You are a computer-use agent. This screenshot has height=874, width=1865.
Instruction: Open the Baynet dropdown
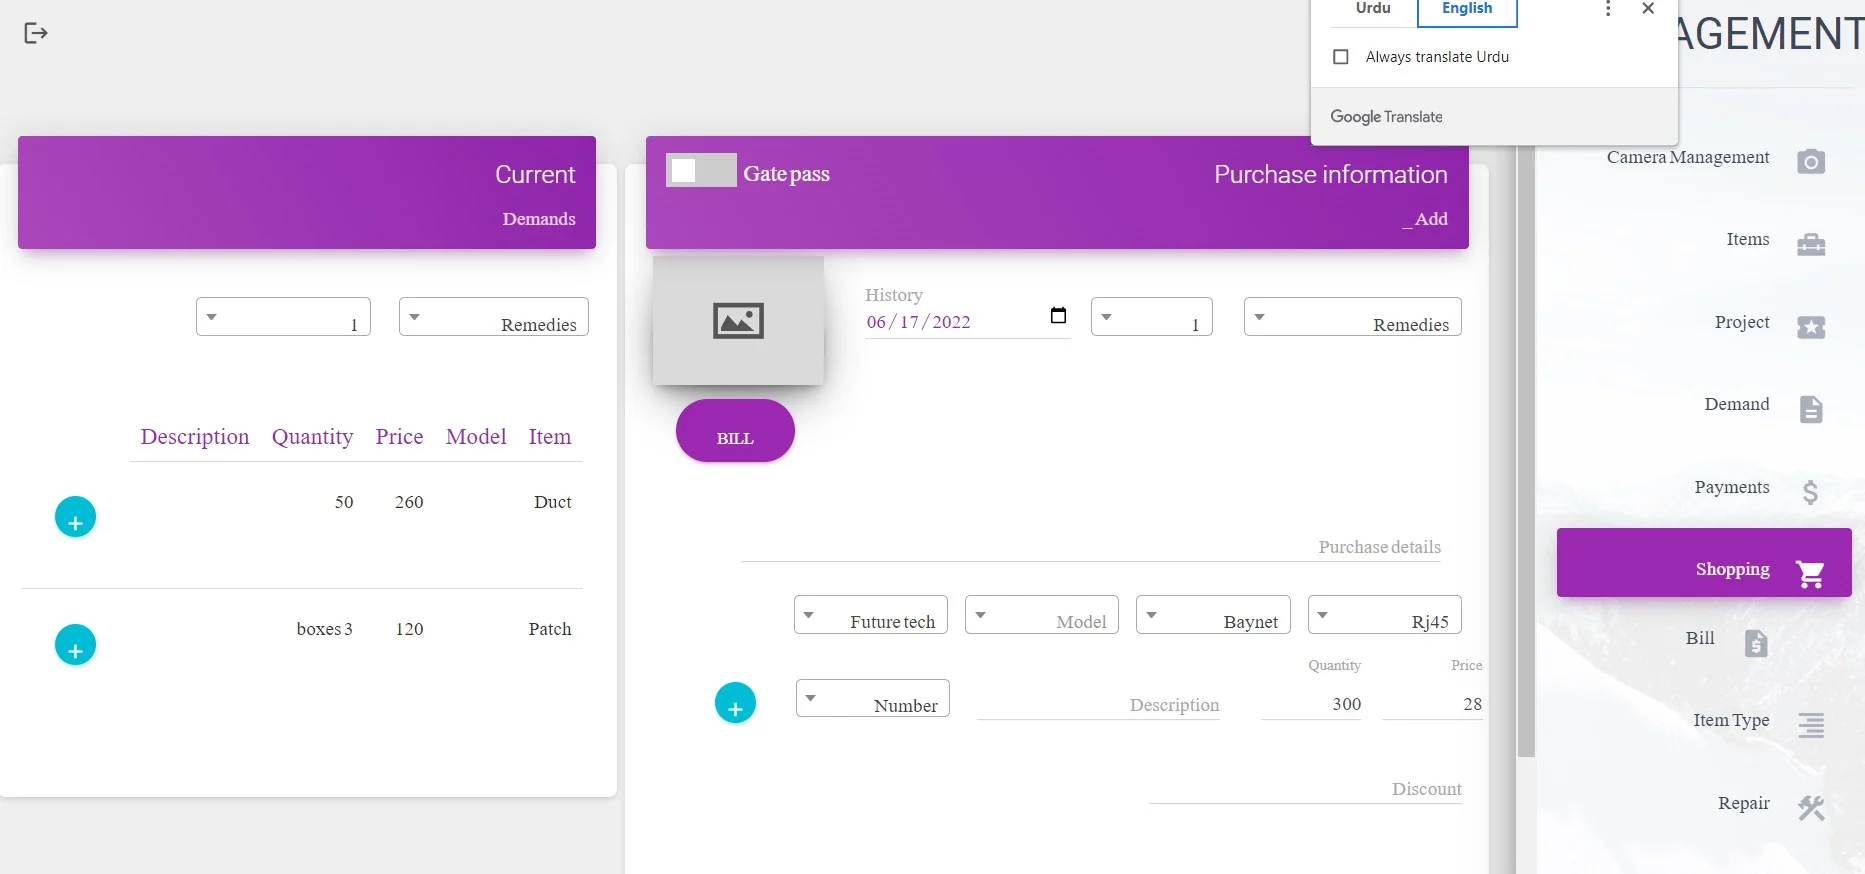[x=1212, y=615]
